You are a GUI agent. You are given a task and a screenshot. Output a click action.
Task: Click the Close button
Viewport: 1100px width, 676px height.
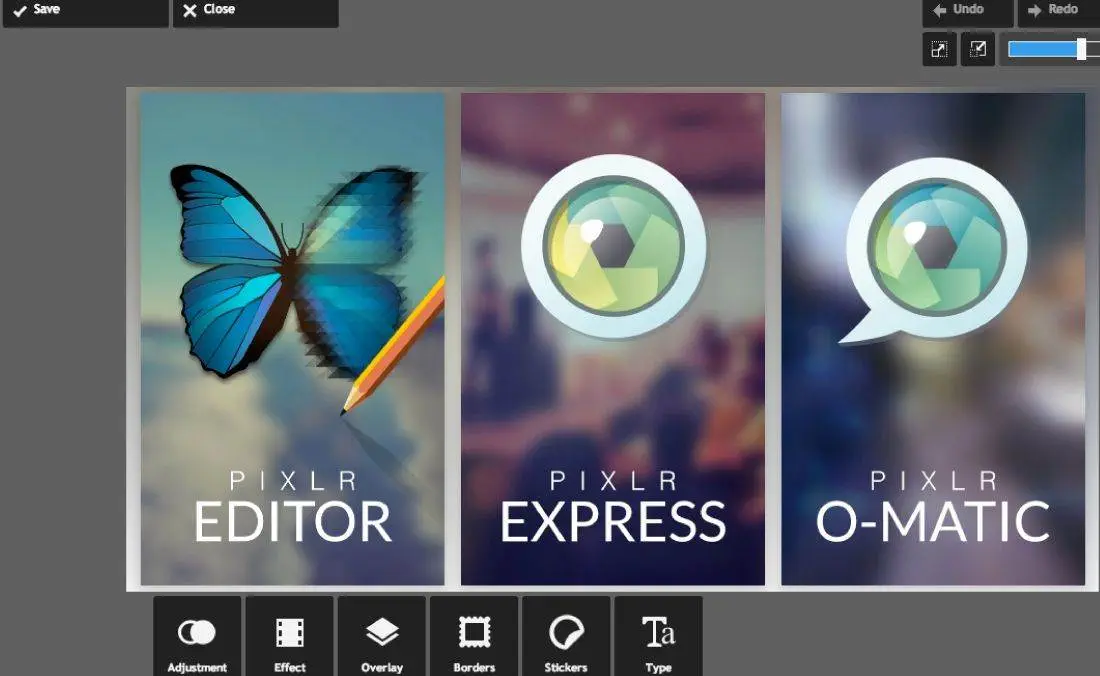pyautogui.click(x=255, y=13)
